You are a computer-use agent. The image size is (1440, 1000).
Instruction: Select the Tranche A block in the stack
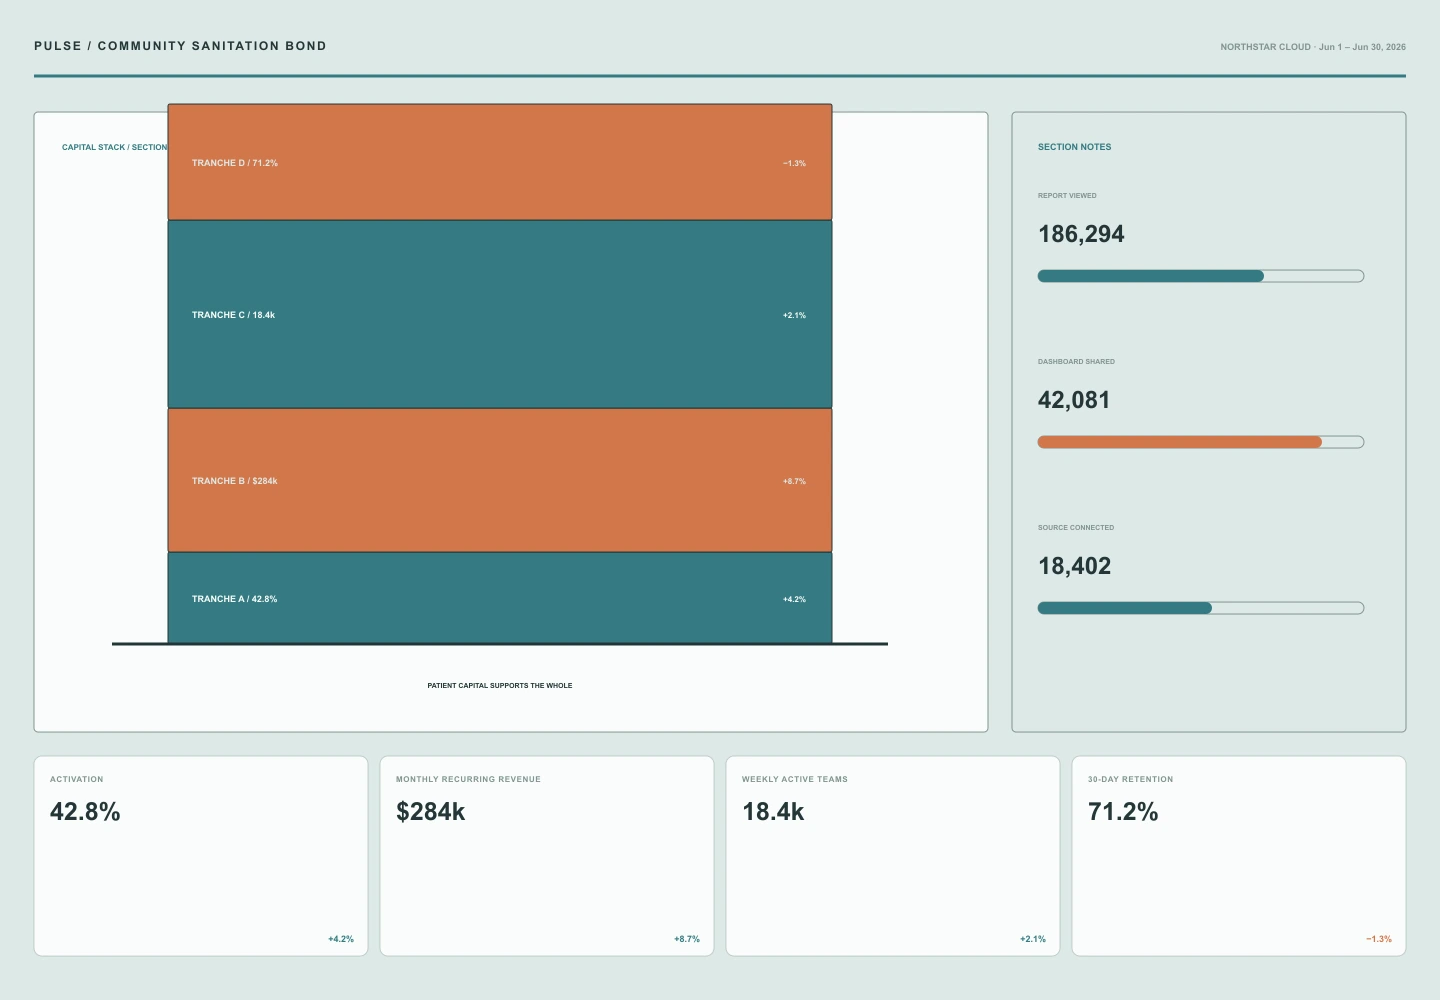pyautogui.click(x=500, y=598)
